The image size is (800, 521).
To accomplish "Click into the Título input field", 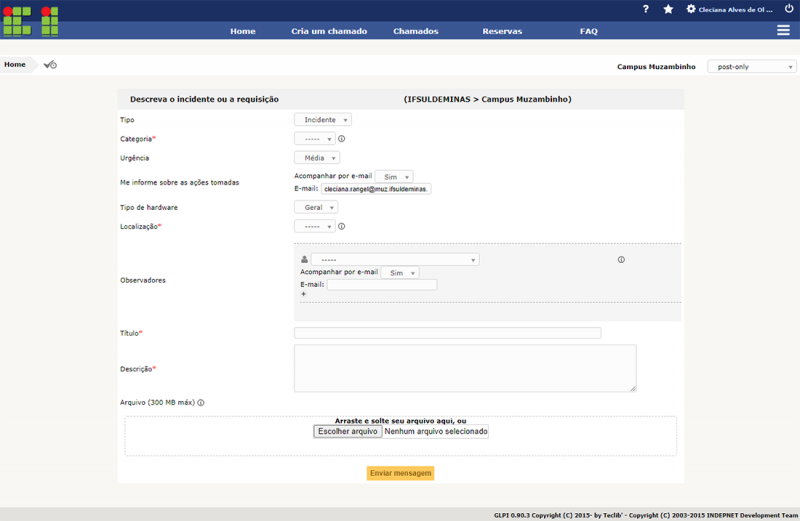I will [x=447, y=333].
